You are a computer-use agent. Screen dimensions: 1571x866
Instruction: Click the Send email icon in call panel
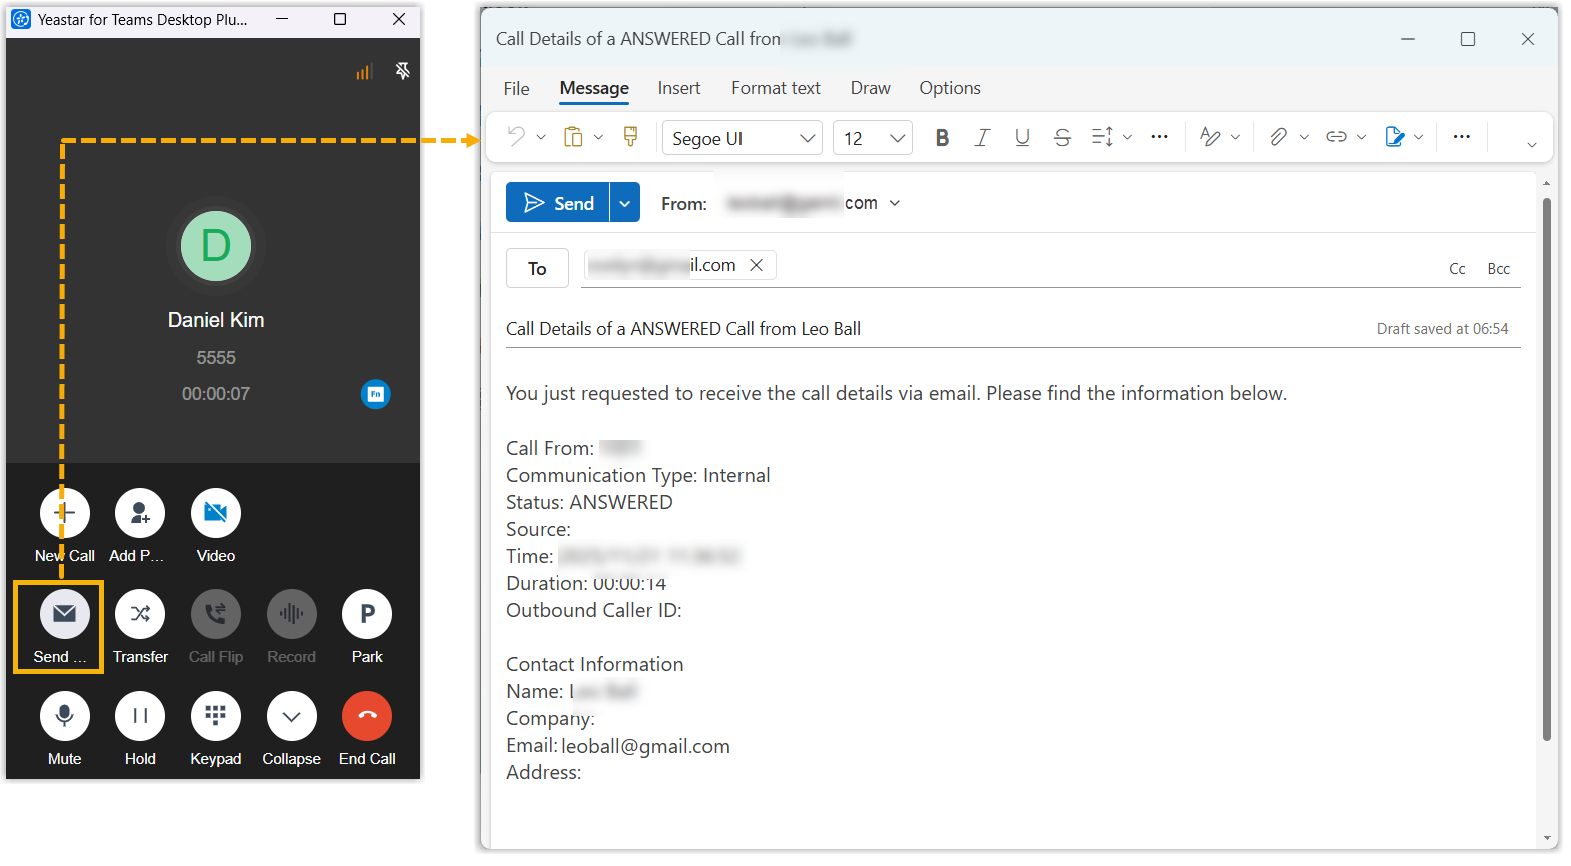pyautogui.click(x=64, y=614)
